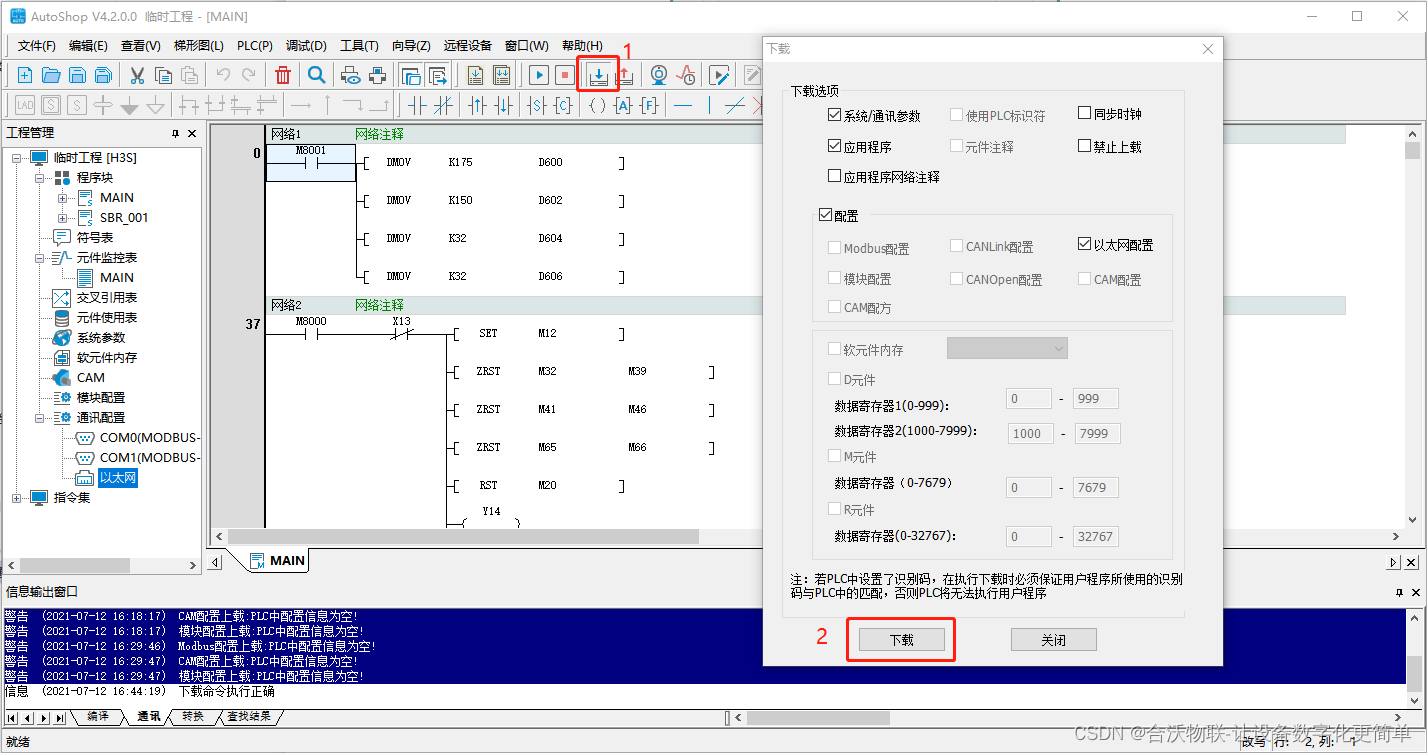Click the 数据寄存器1 start field 0
This screenshot has width=1427, height=753.
tap(1028, 399)
